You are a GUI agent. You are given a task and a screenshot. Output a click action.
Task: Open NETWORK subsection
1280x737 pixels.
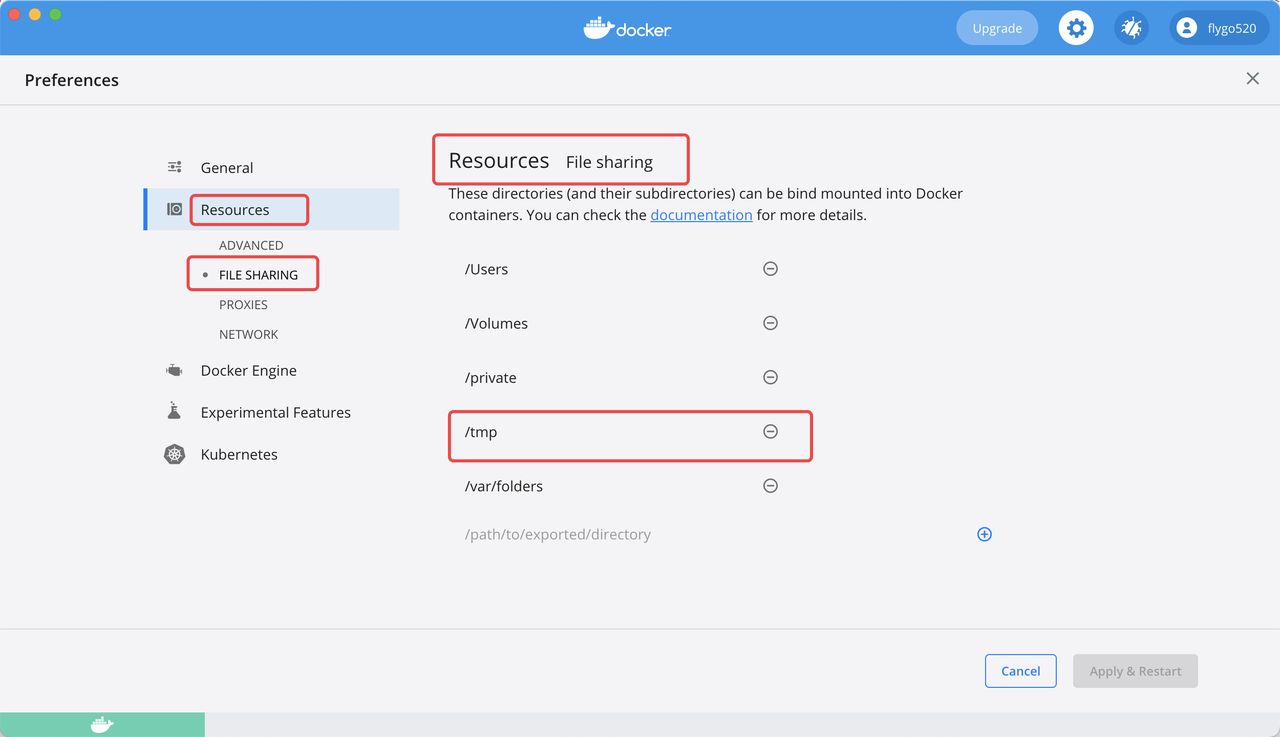click(248, 335)
